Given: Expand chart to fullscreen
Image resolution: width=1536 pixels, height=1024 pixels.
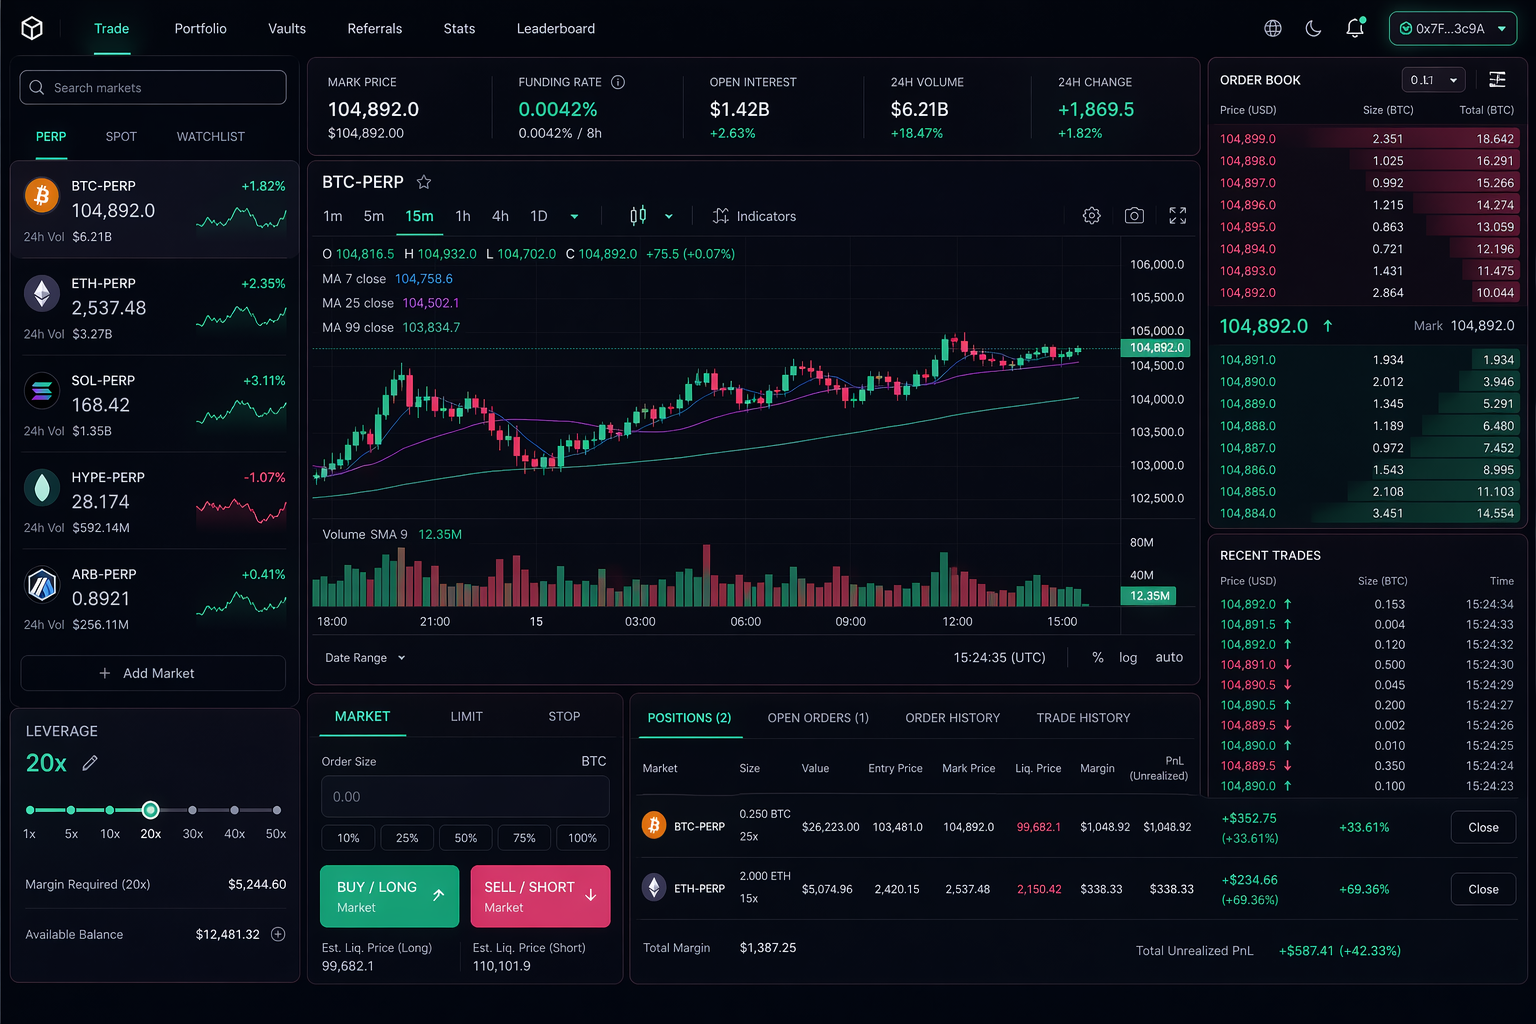Looking at the screenshot, I should 1178,216.
